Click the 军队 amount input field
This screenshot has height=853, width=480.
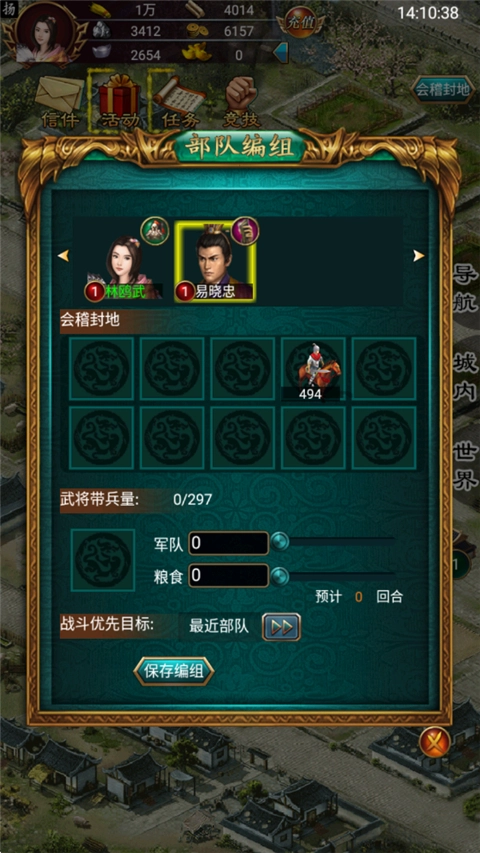point(229,543)
